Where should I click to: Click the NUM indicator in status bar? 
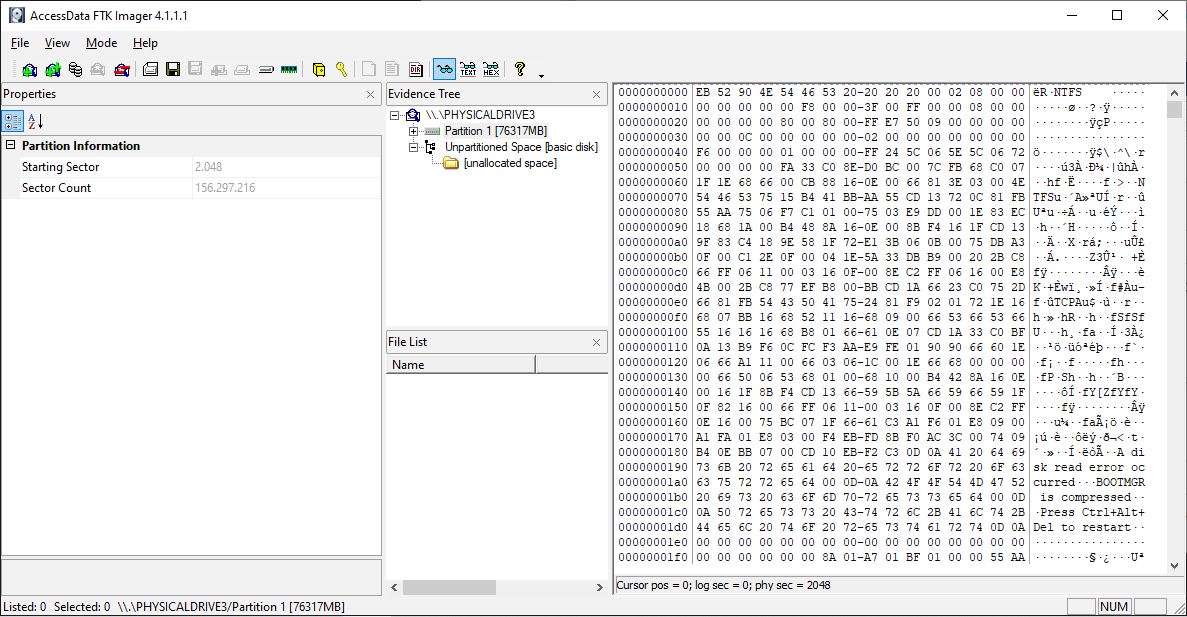(x=1114, y=606)
